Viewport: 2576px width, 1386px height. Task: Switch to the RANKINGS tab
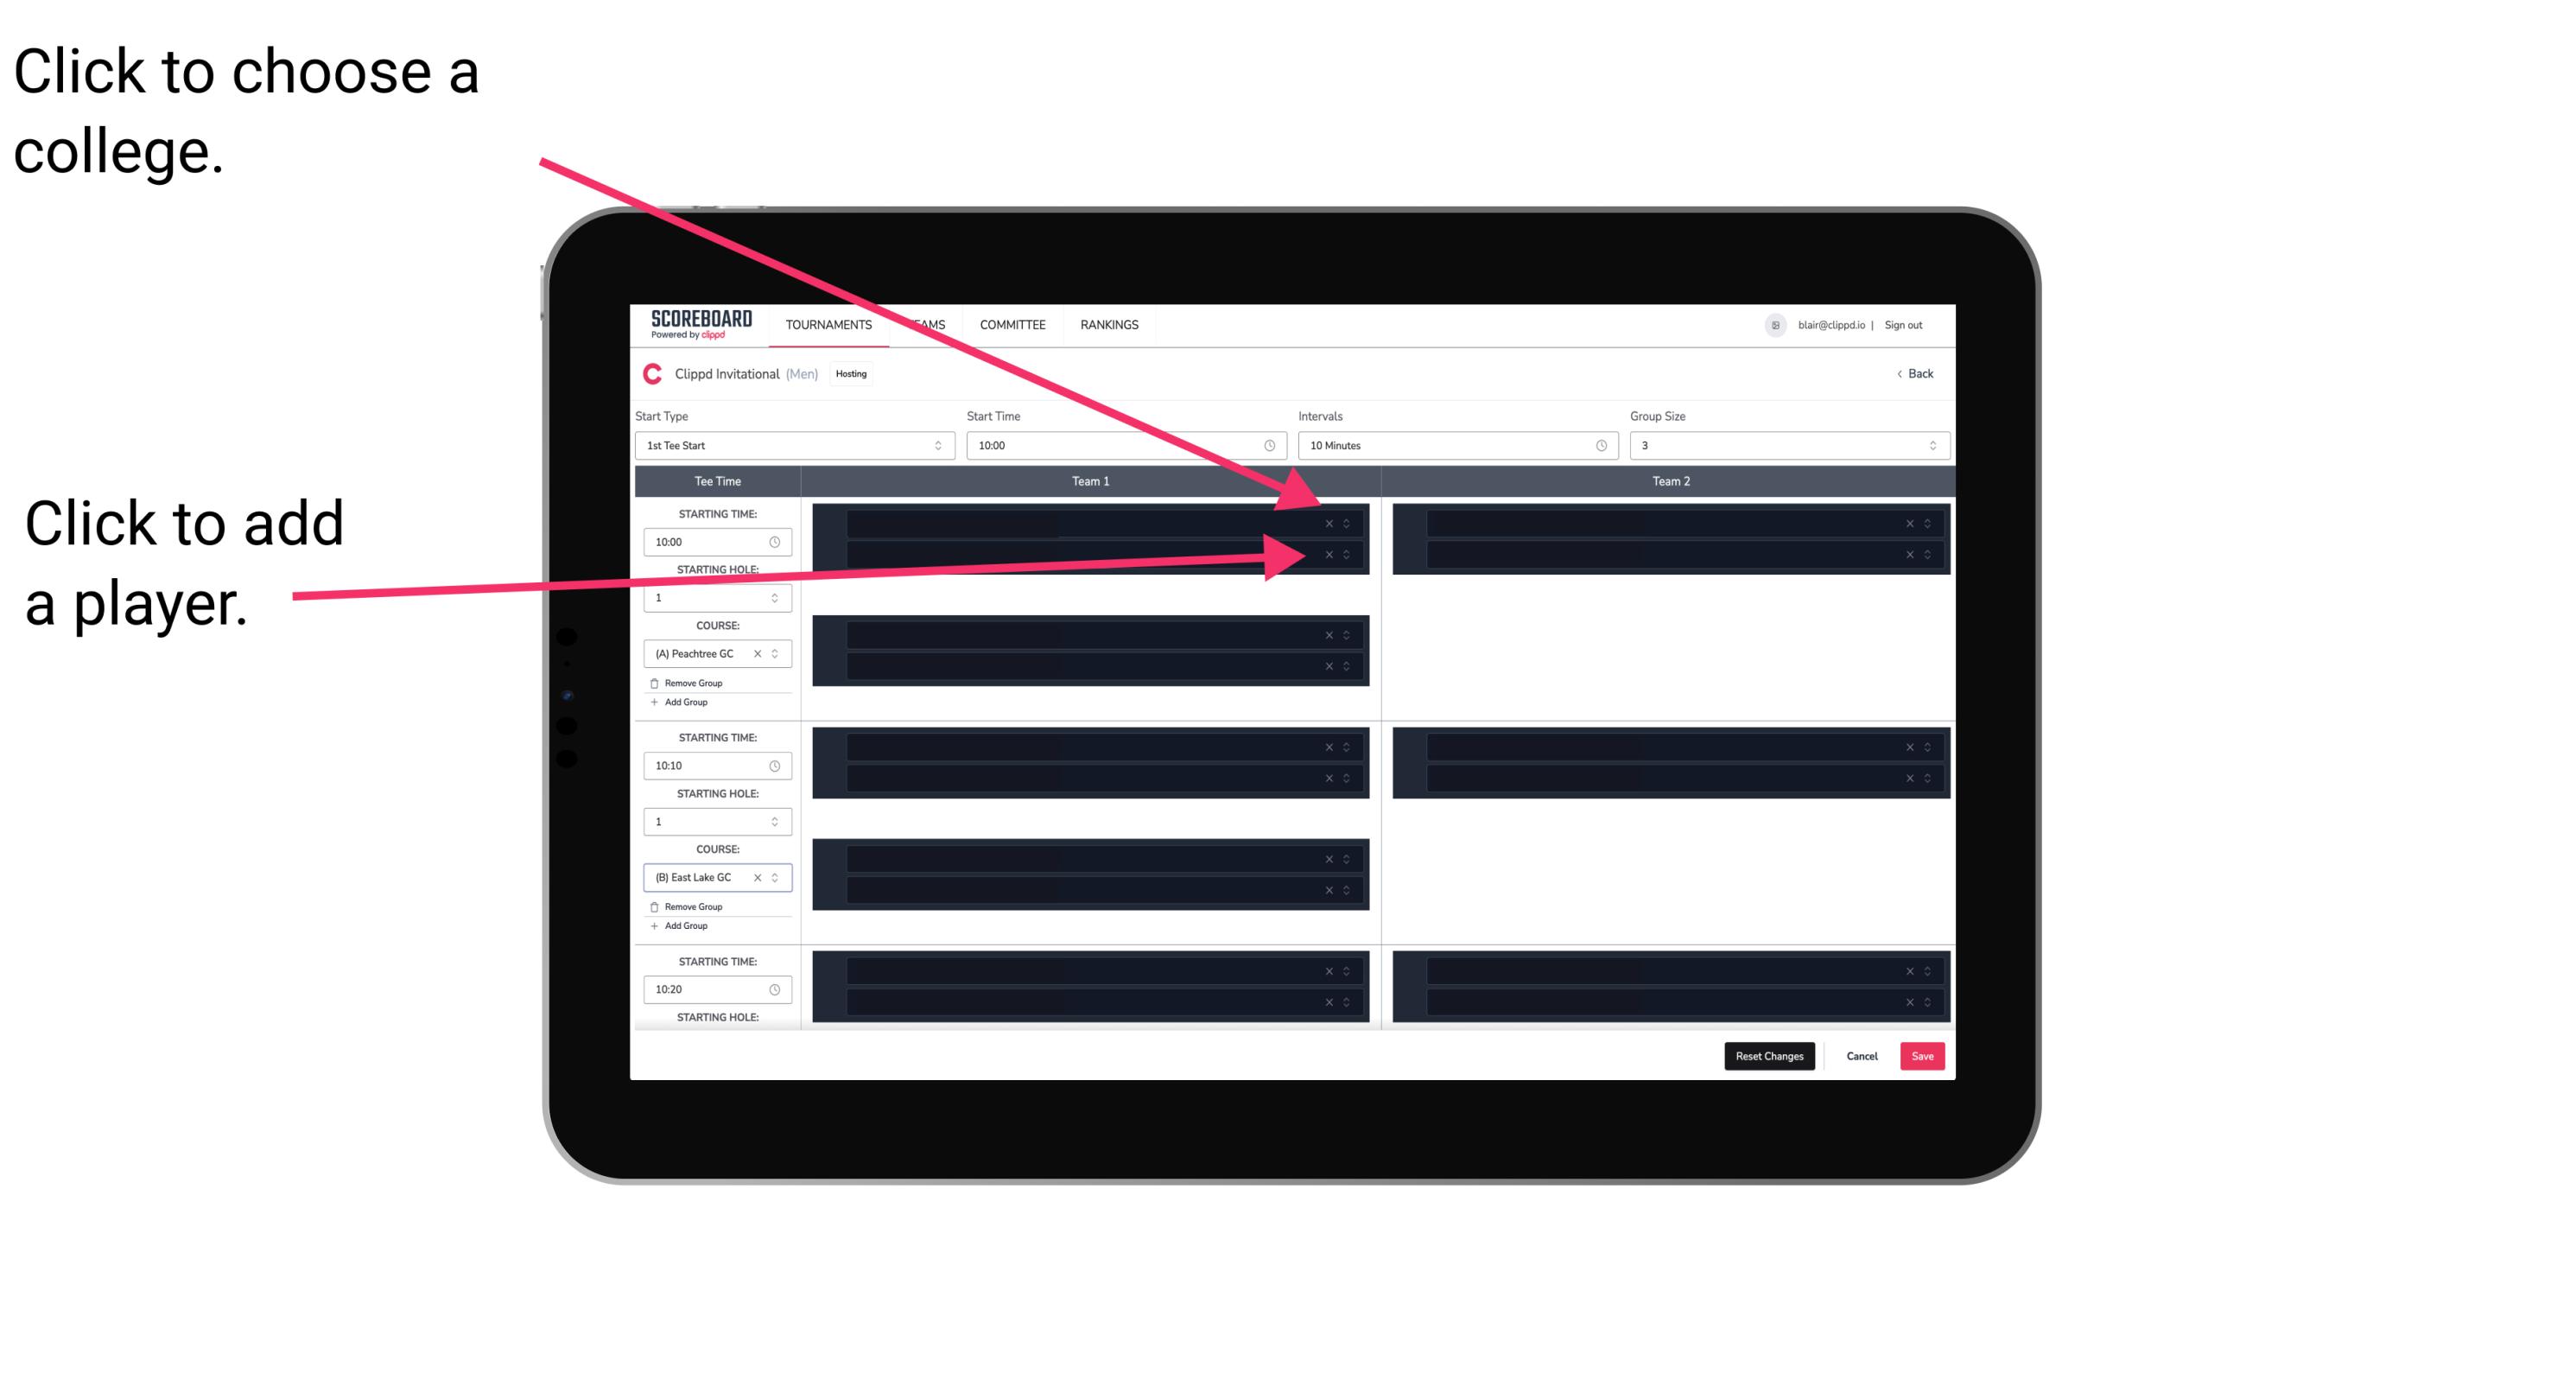coord(1111,326)
